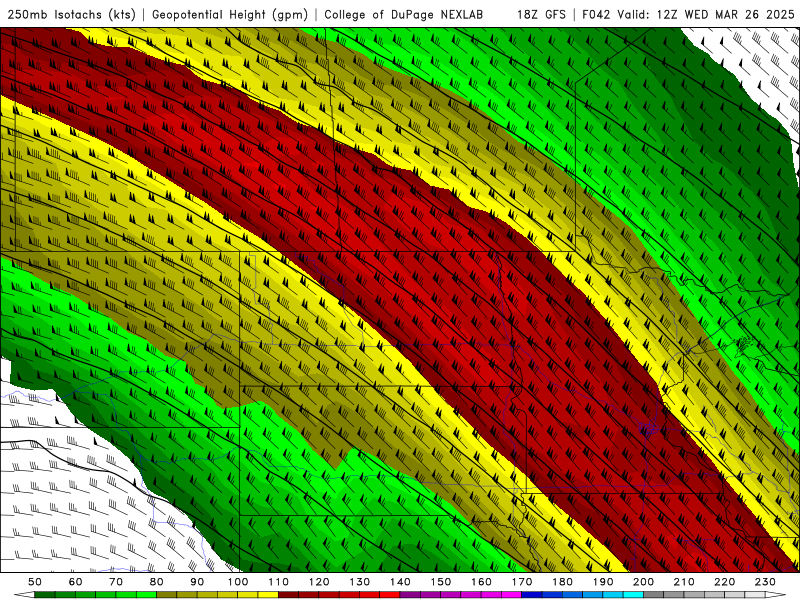Image resolution: width=800 pixels, height=600 pixels.
Task: Click the '190' legend scale value
Action: [x=603, y=582]
